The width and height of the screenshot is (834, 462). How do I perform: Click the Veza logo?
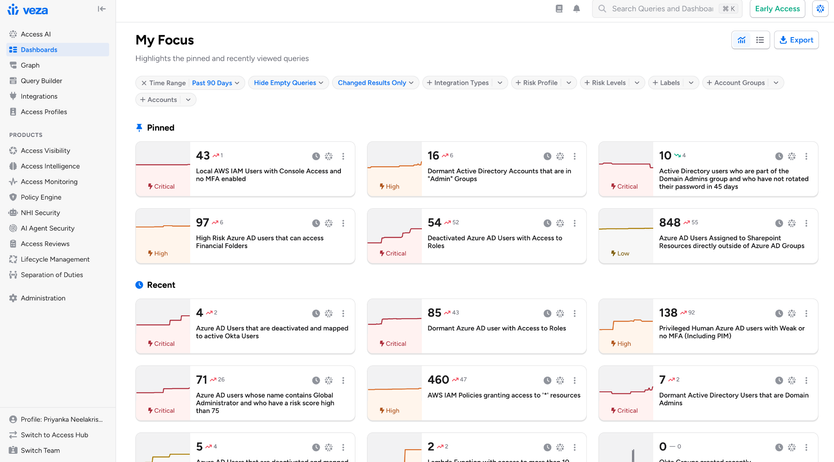point(28,10)
